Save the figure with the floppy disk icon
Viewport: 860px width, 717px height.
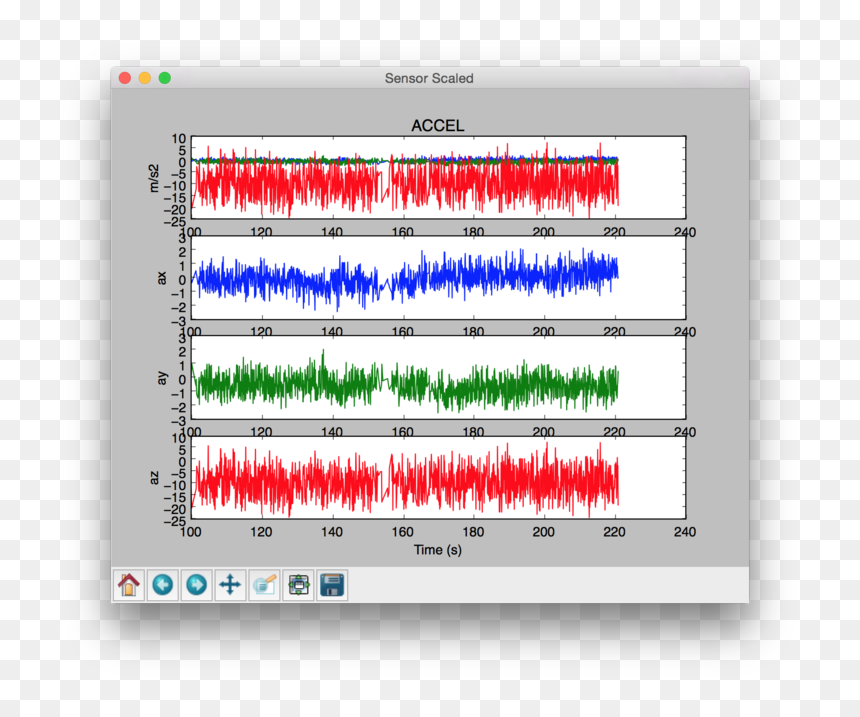[x=332, y=585]
